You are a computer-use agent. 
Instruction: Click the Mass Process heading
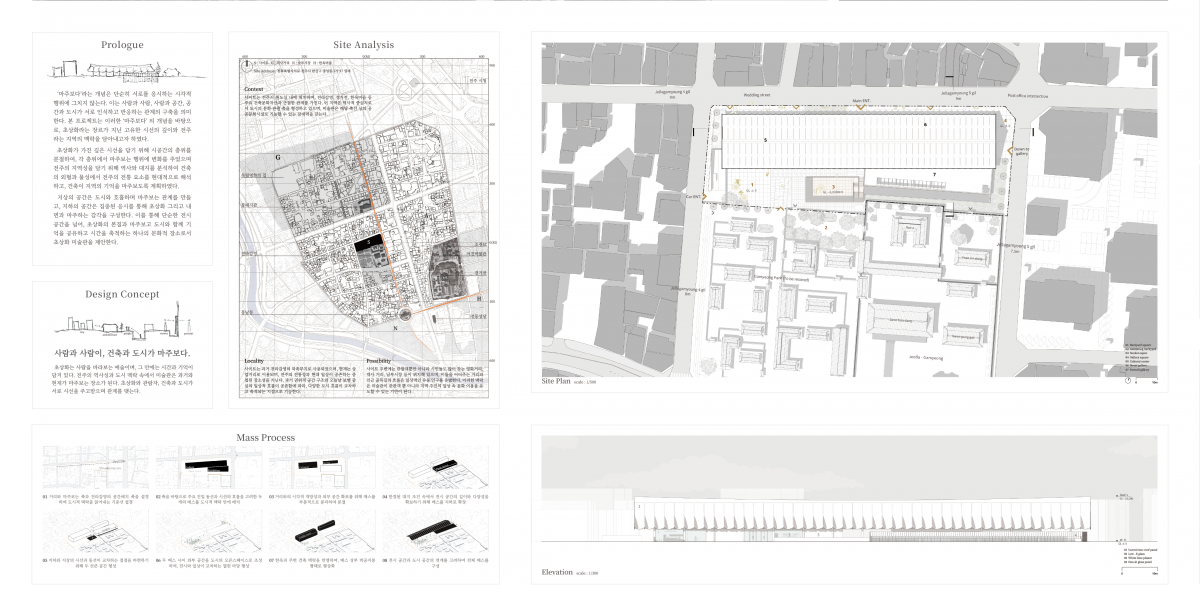[264, 437]
